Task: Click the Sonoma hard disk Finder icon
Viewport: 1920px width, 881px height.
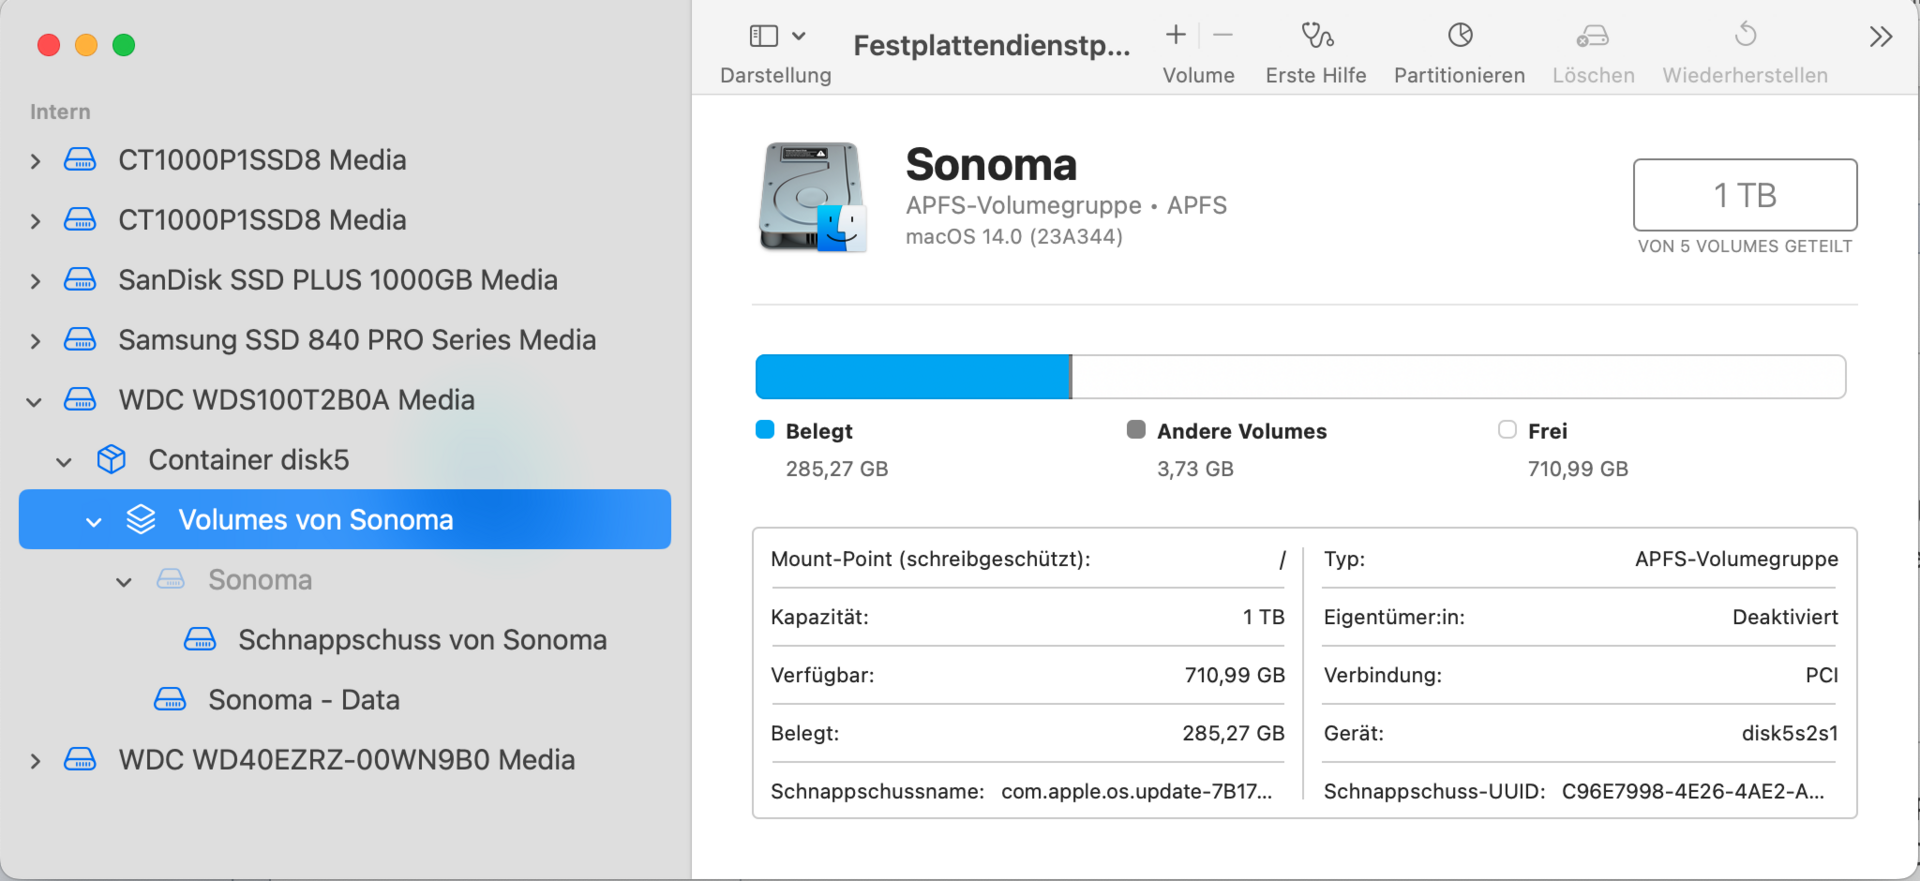Action: (x=812, y=196)
